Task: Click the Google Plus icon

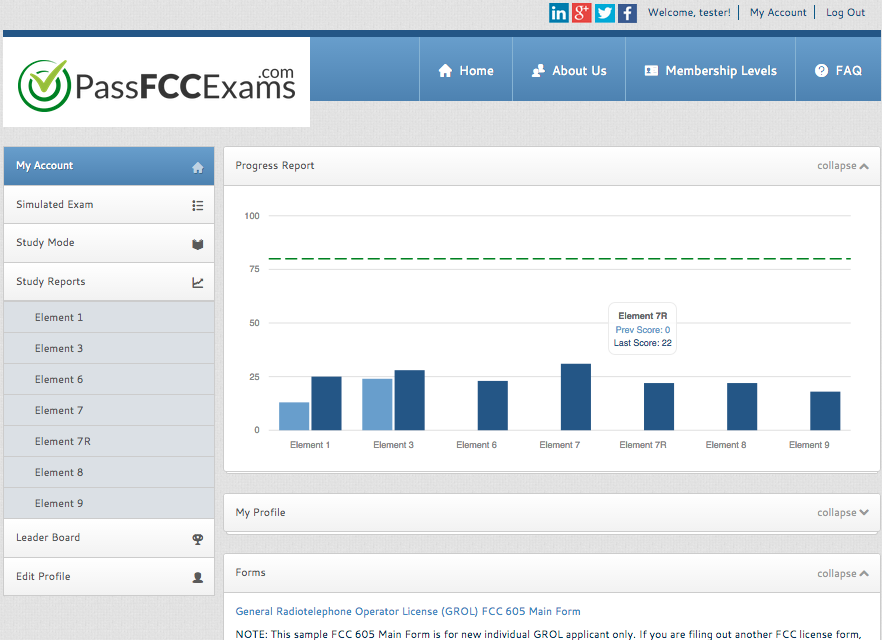Action: [582, 13]
